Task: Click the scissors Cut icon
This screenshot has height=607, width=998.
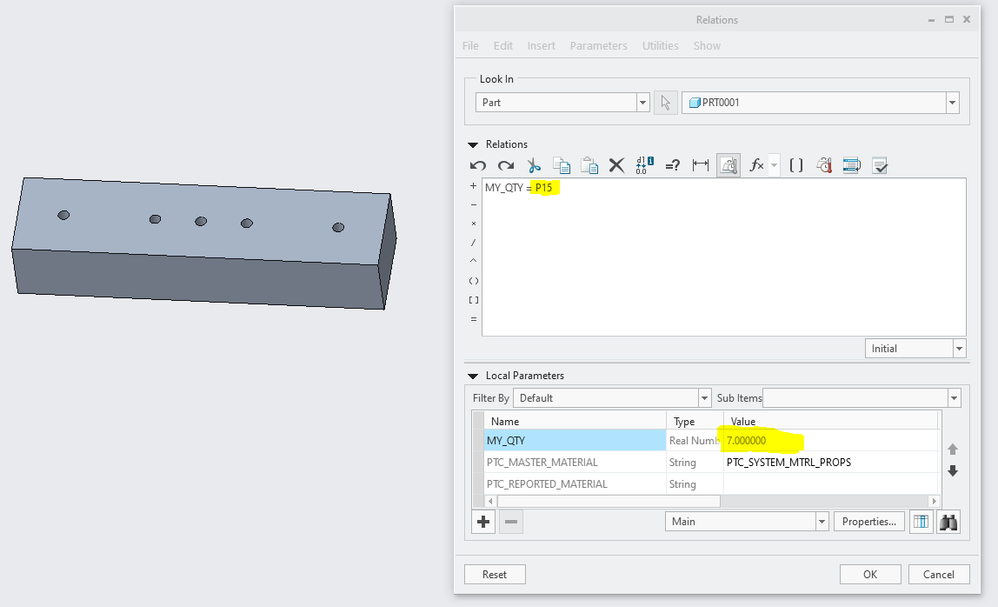Action: 534,165
